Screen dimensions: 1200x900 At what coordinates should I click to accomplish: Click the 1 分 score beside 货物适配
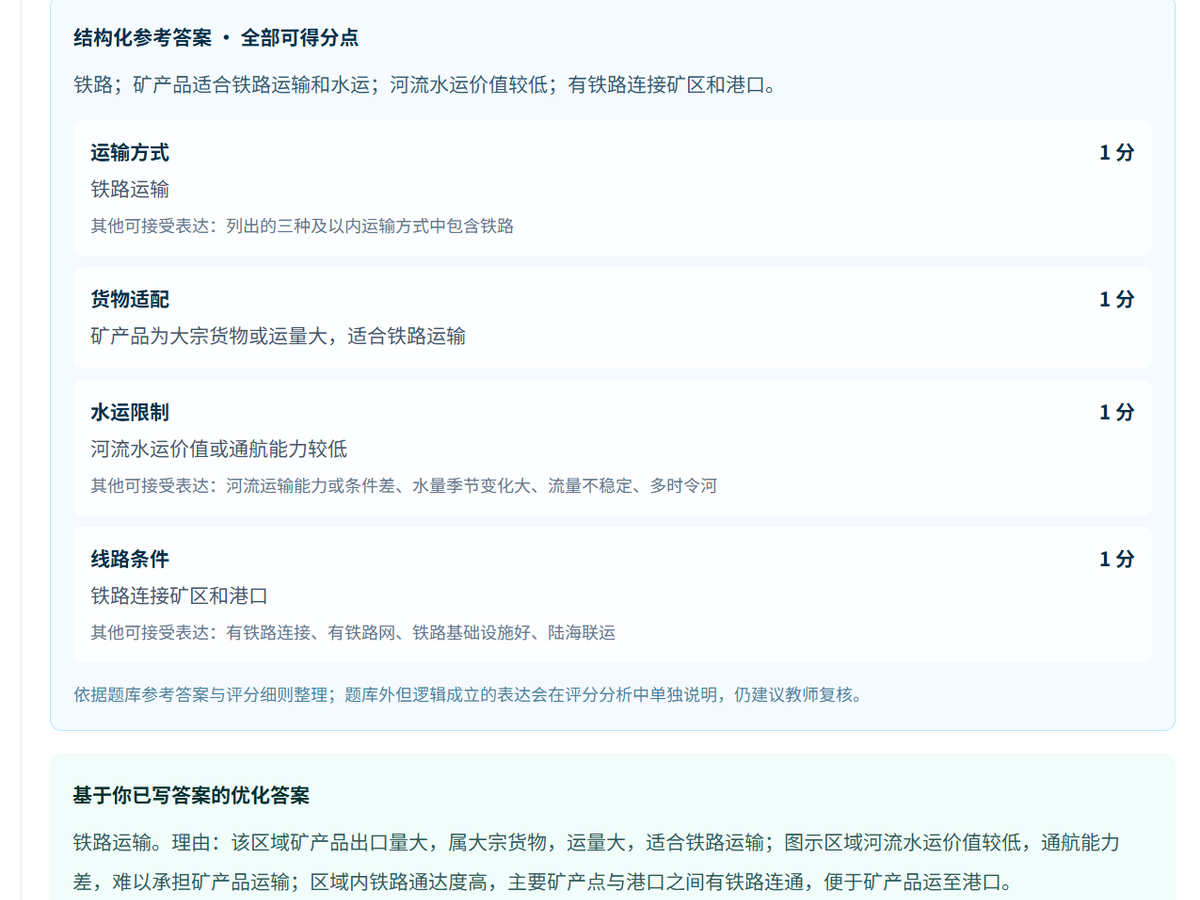click(x=1117, y=300)
